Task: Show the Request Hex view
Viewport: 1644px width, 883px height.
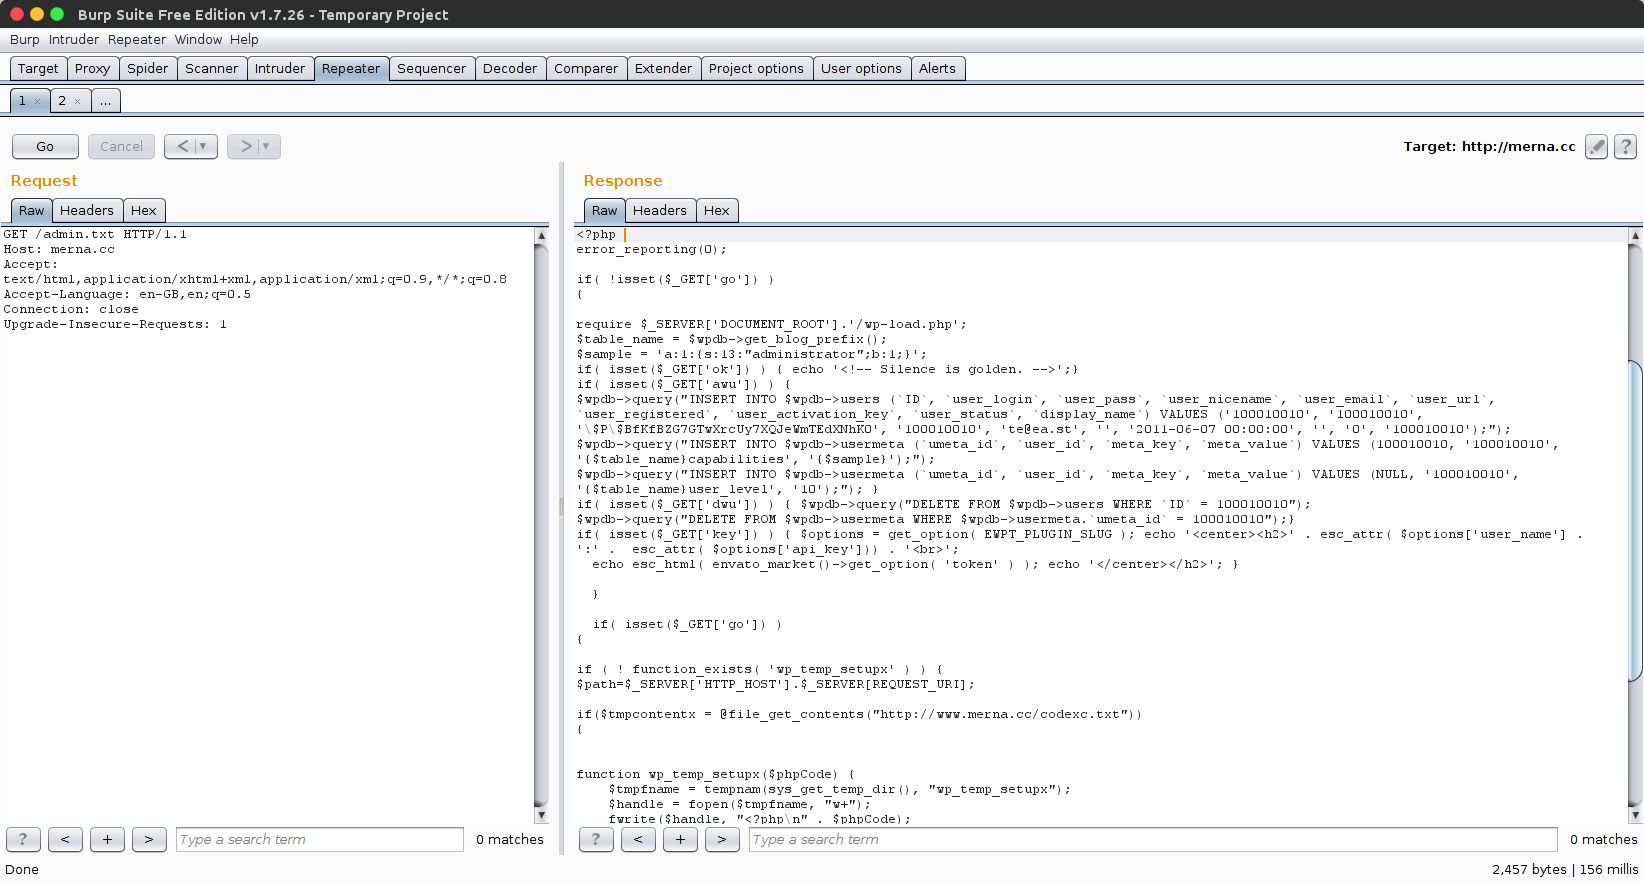Action: 144,210
